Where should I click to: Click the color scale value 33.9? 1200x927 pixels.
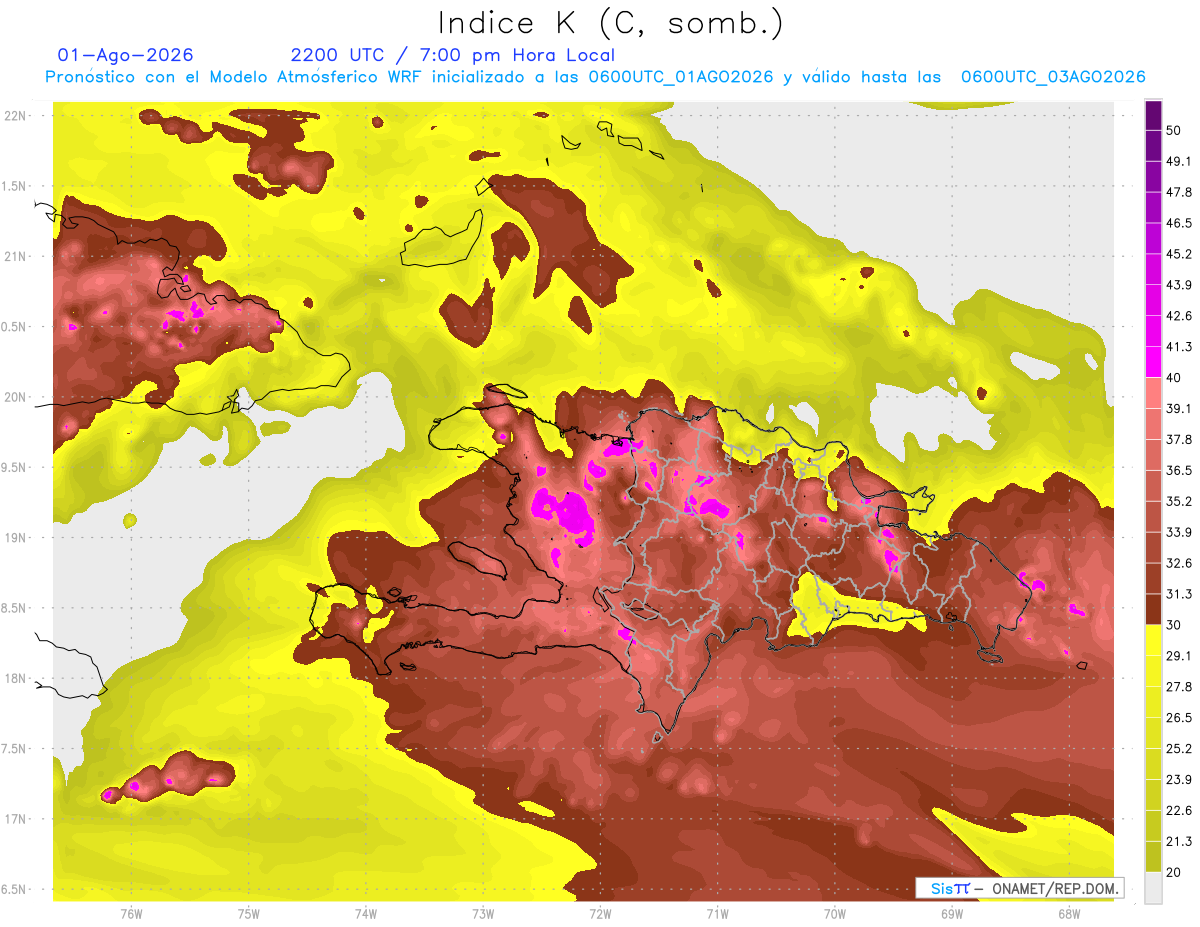pyautogui.click(x=1180, y=532)
